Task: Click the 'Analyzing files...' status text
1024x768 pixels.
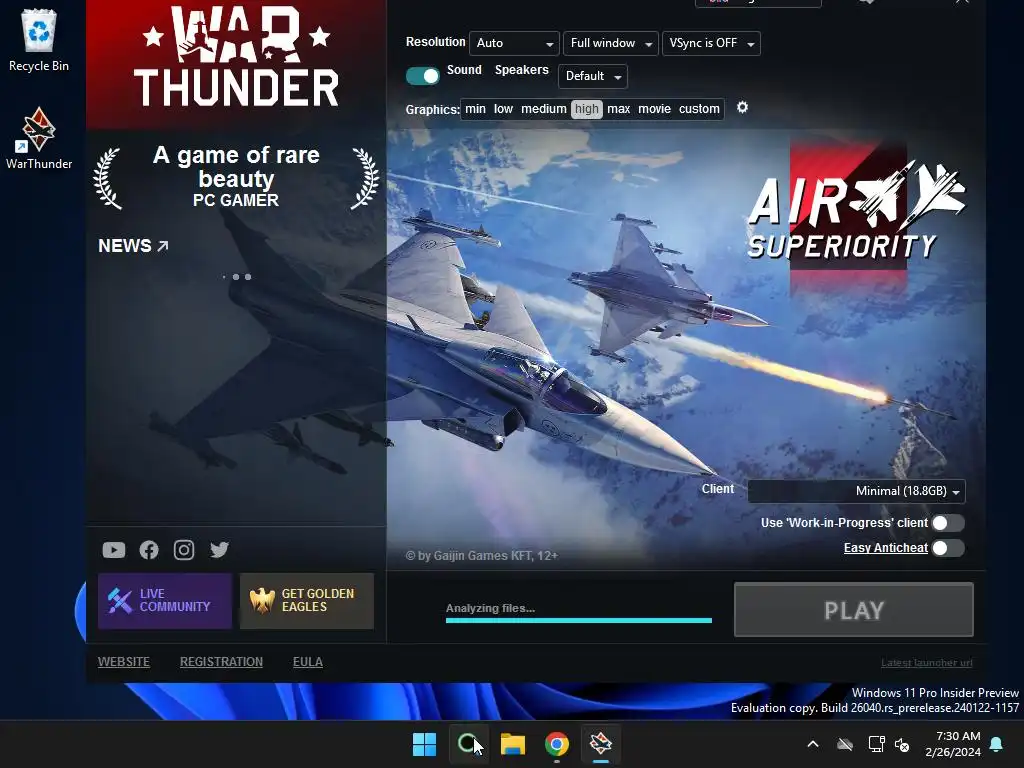Action: [x=490, y=608]
